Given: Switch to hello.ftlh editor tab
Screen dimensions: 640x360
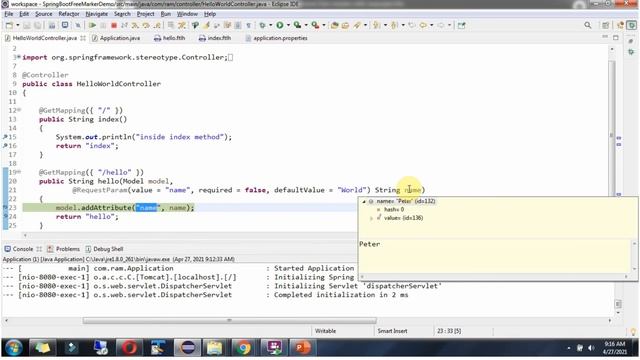Looking at the screenshot, I should tap(169, 38).
